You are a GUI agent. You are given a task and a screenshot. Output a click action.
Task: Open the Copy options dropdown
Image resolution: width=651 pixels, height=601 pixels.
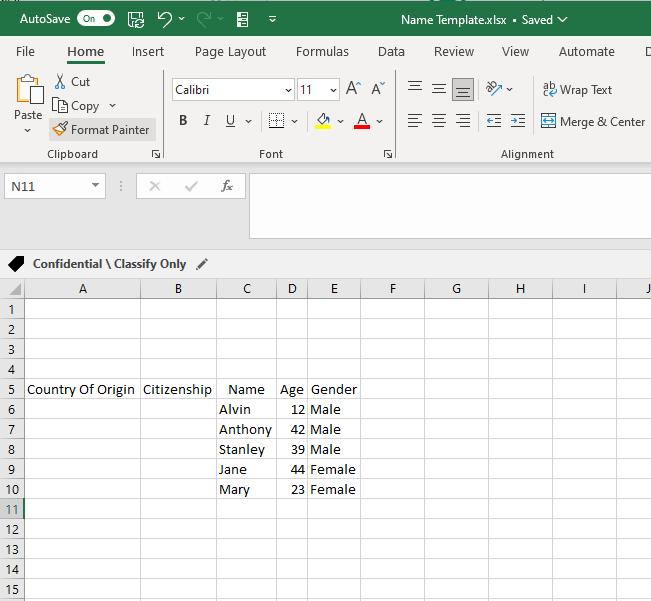113,105
